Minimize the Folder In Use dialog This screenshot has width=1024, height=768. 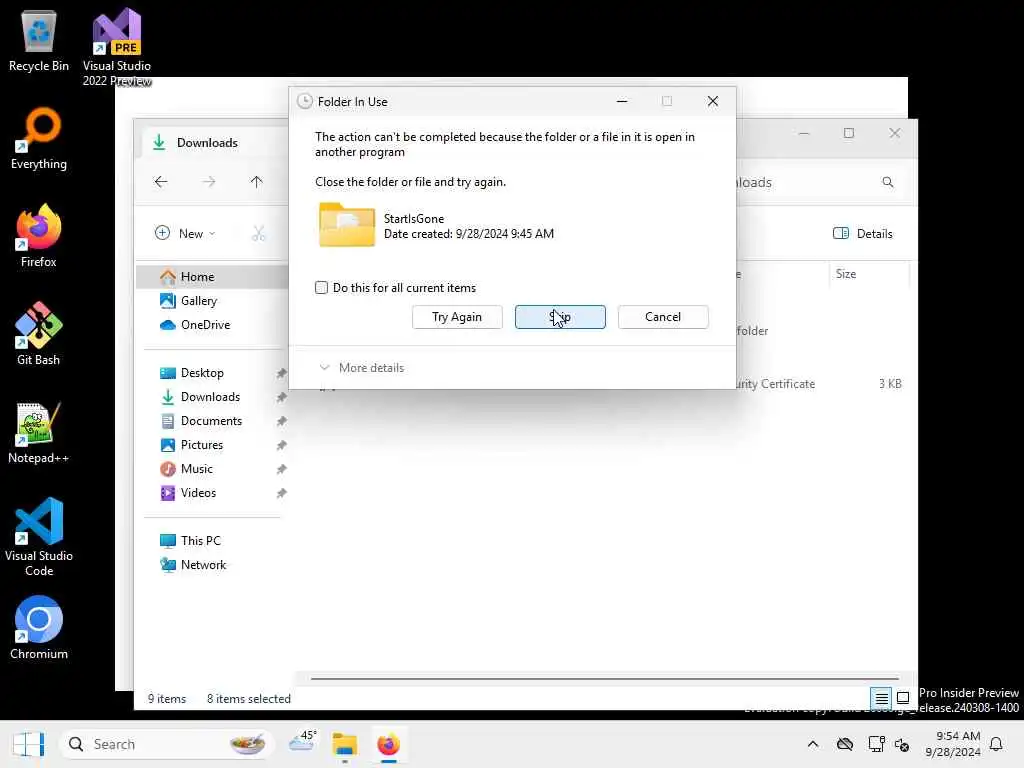coord(622,101)
